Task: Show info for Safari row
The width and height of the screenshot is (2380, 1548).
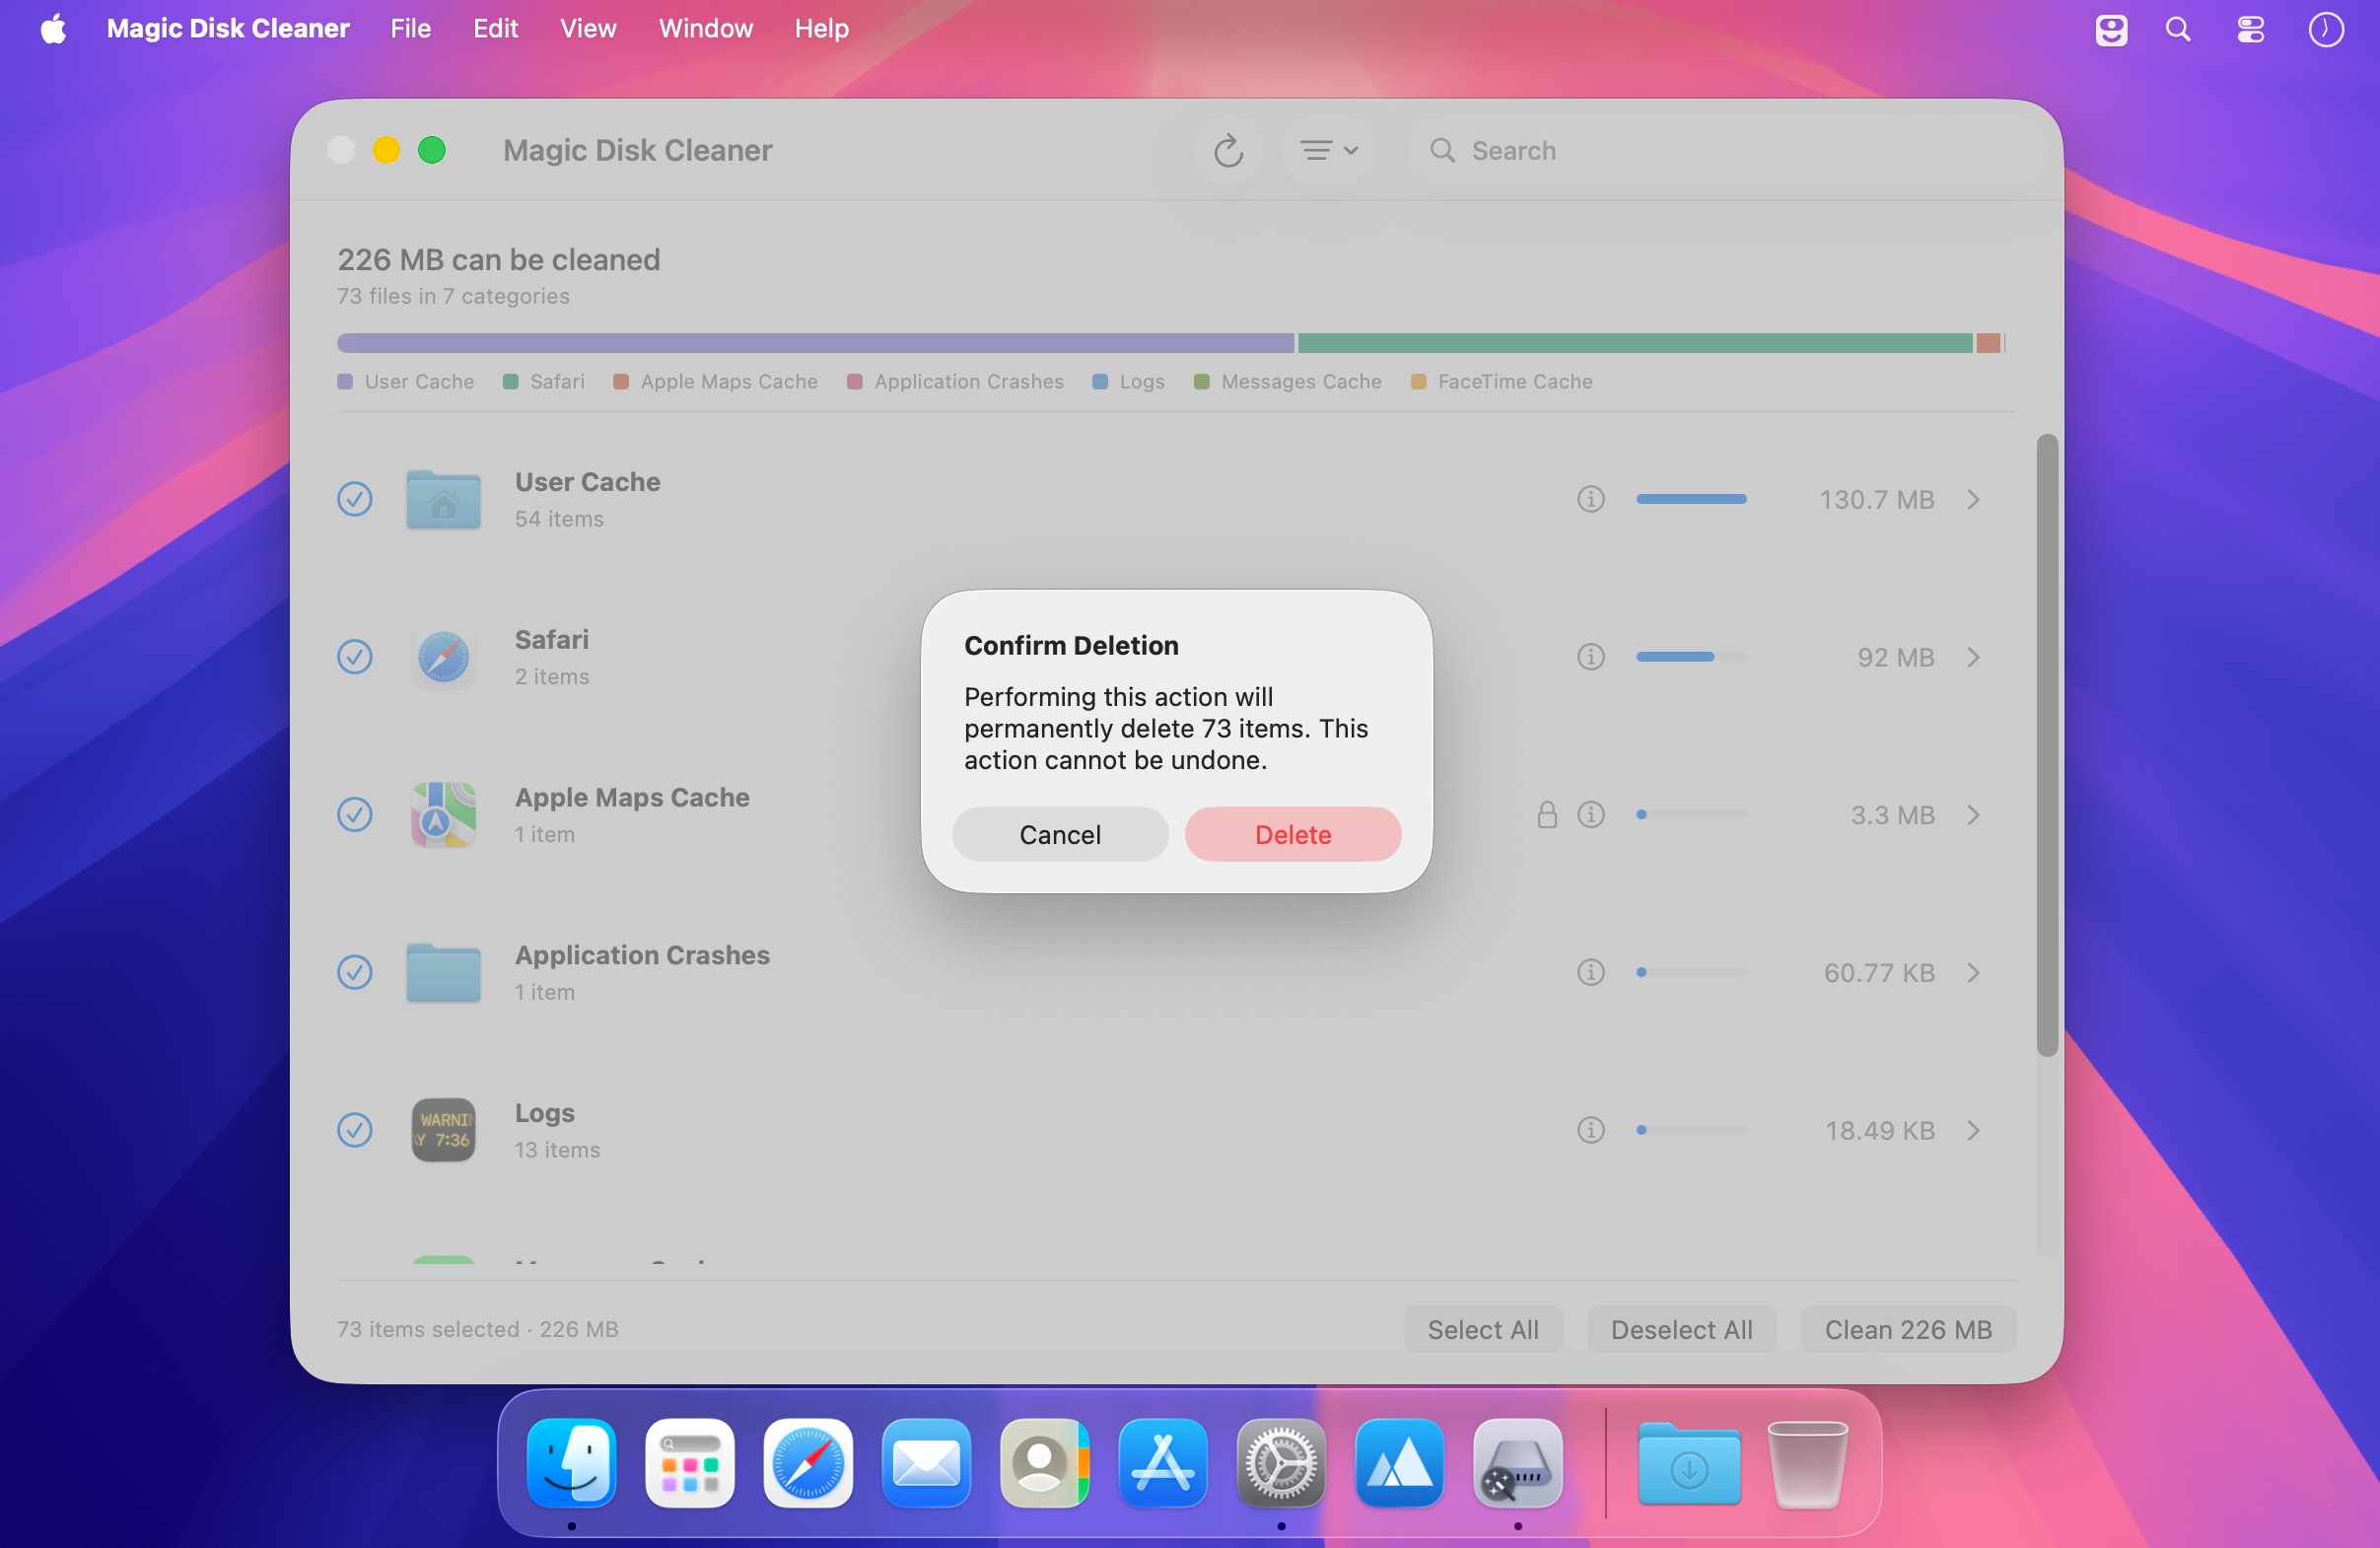Action: (x=1590, y=657)
